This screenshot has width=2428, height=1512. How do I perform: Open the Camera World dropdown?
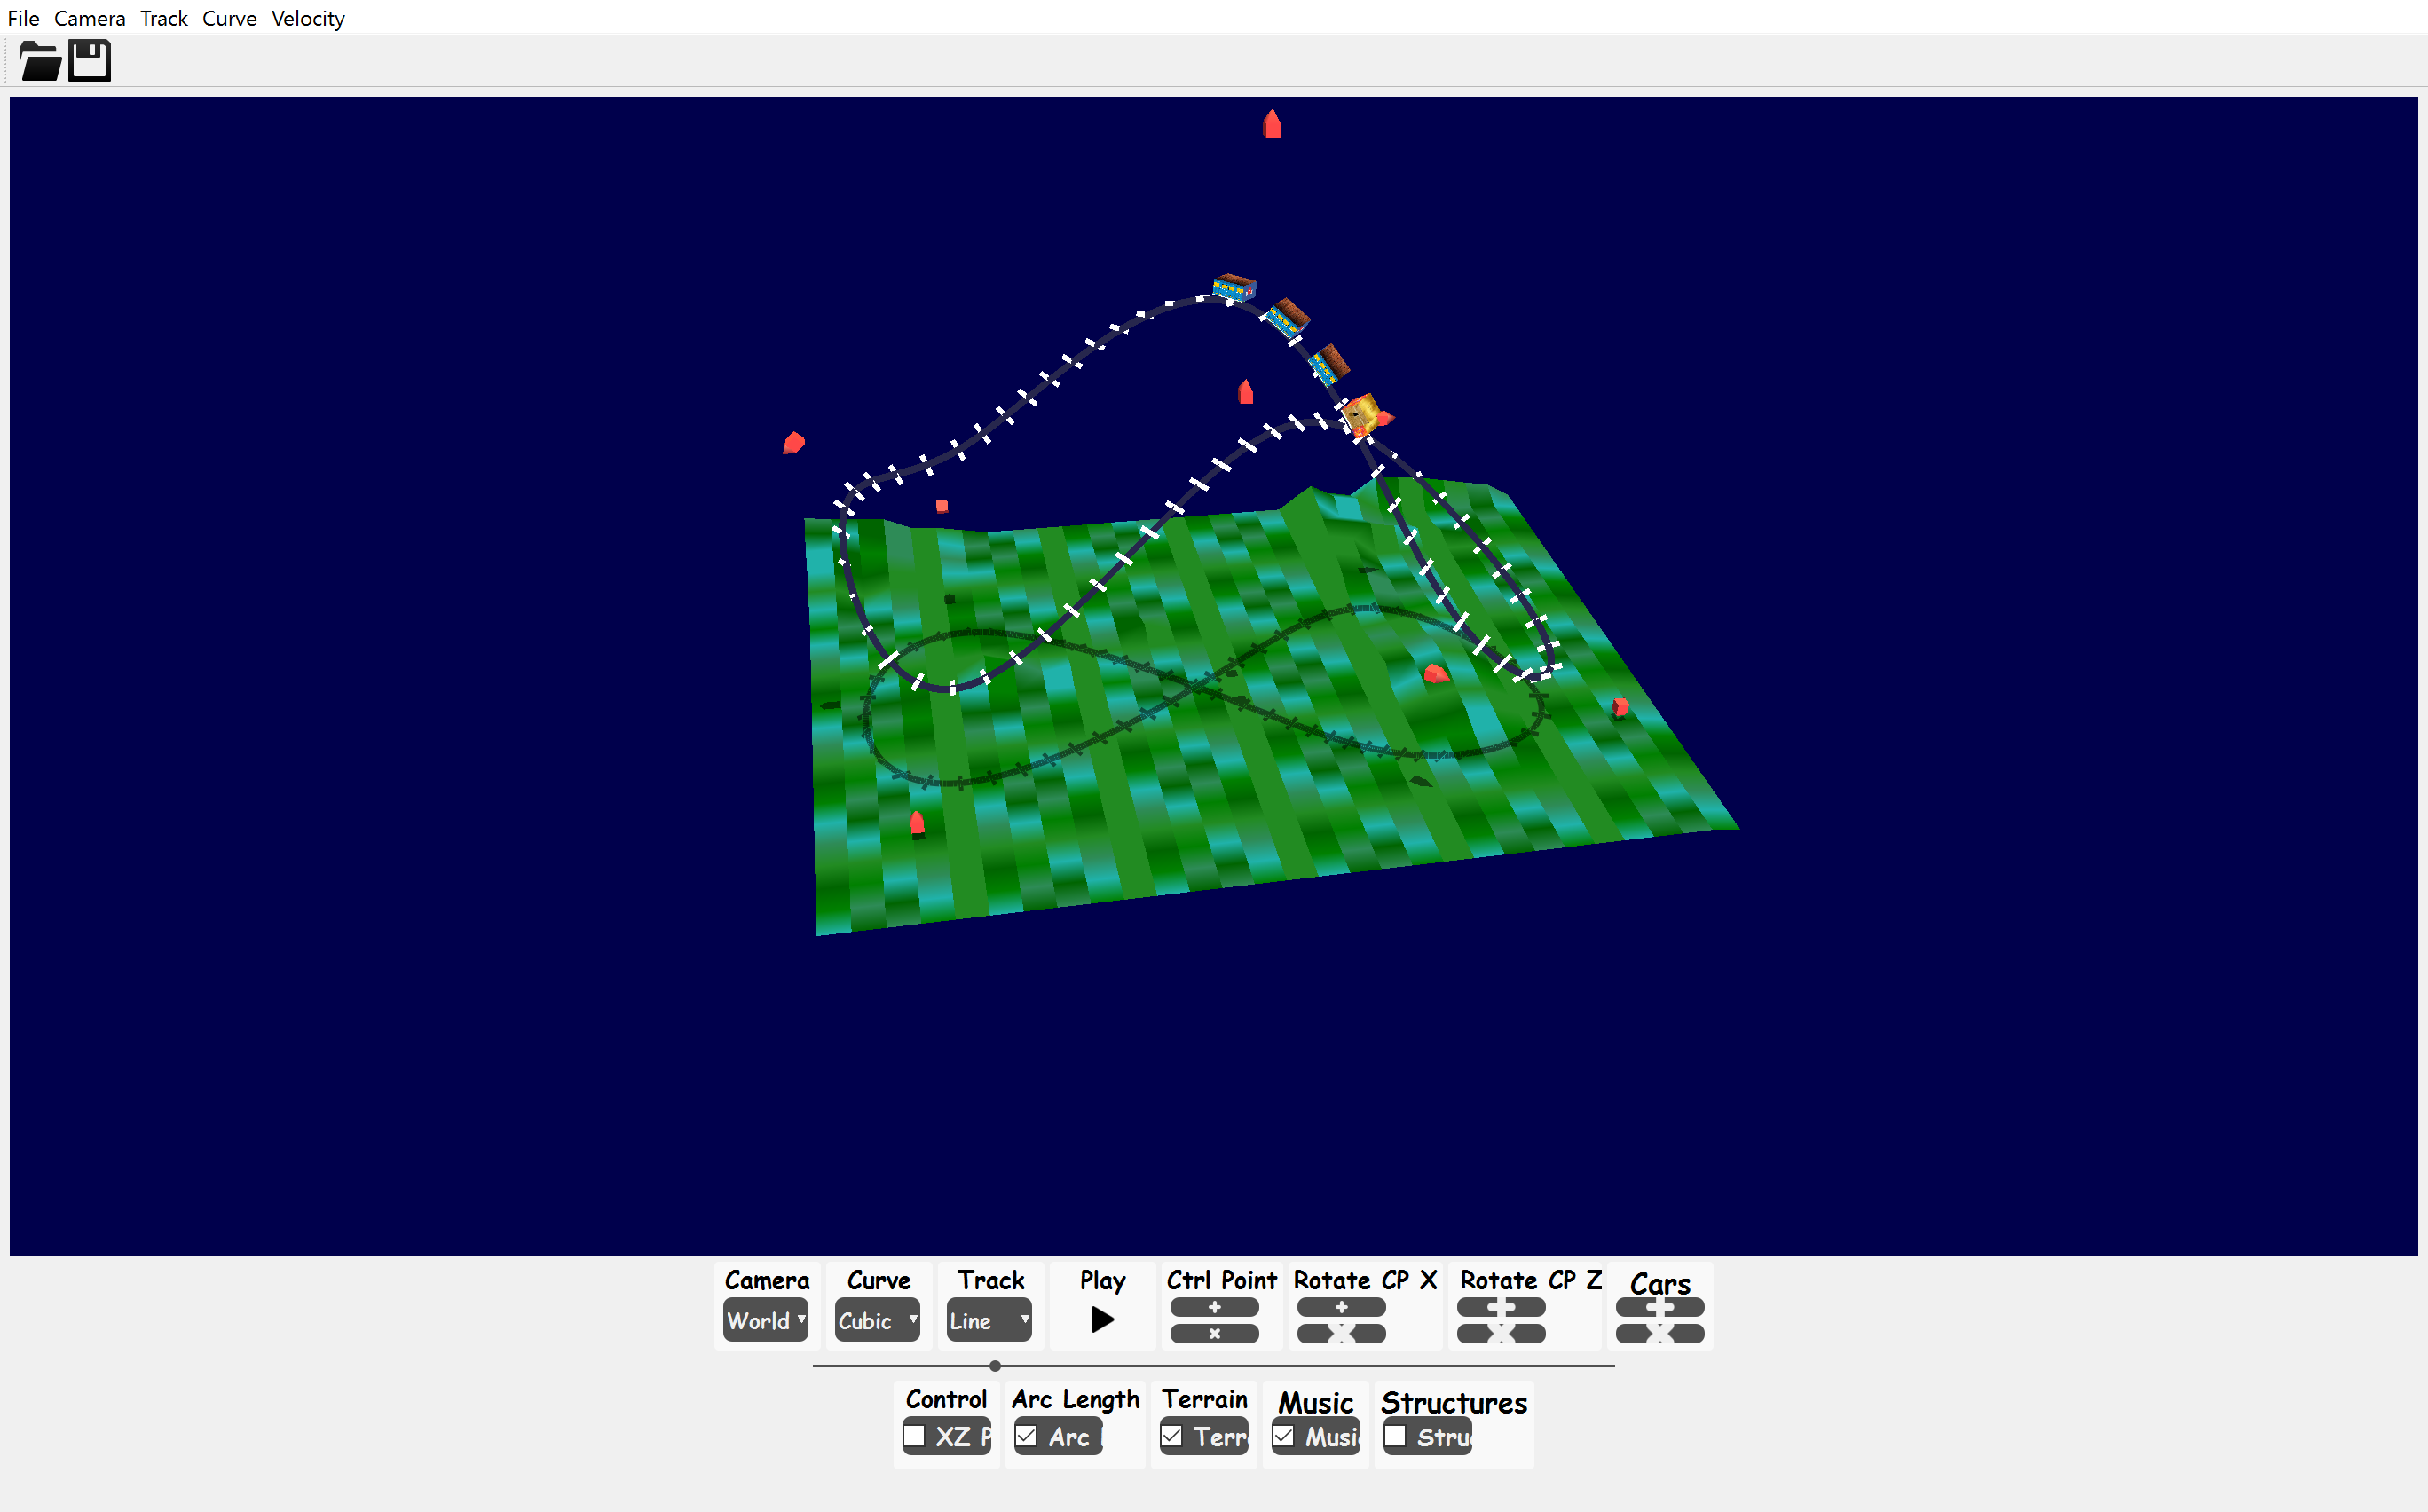pos(766,1321)
